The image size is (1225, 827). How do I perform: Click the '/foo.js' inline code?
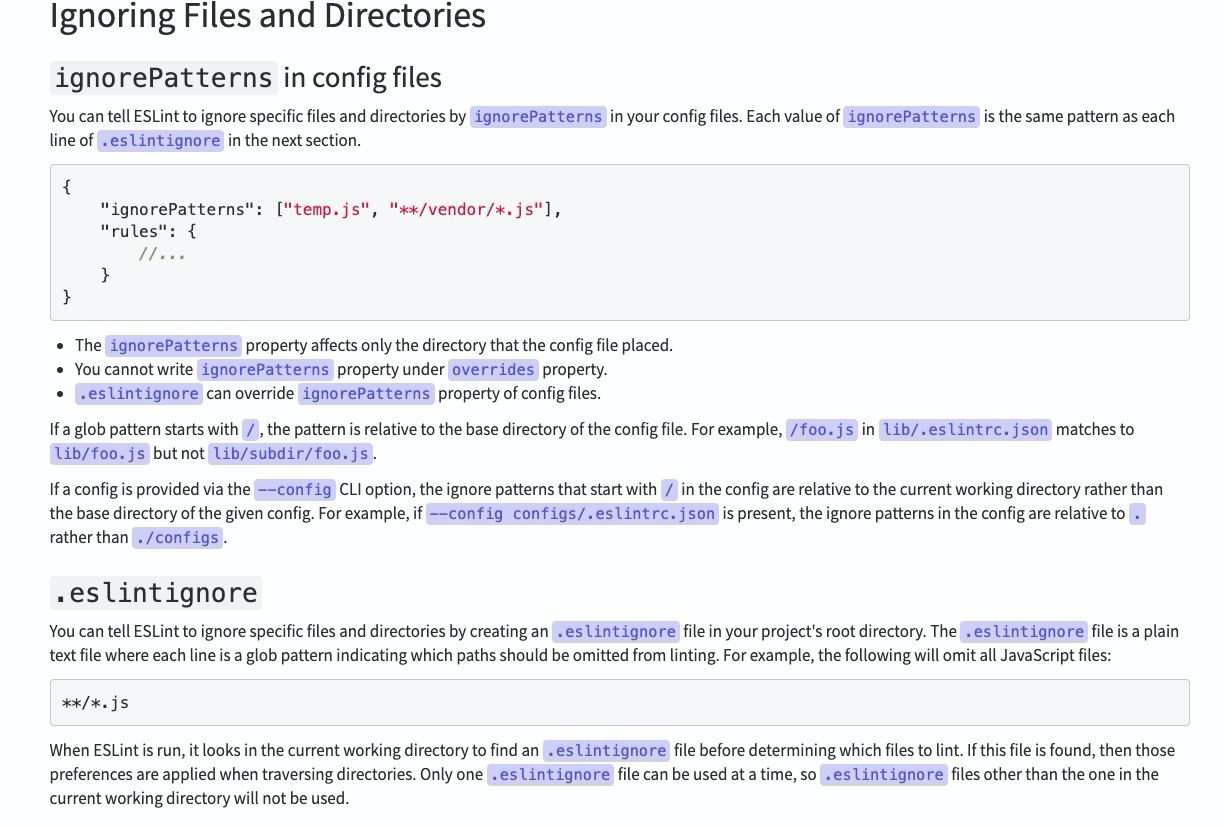pyautogui.click(x=822, y=429)
